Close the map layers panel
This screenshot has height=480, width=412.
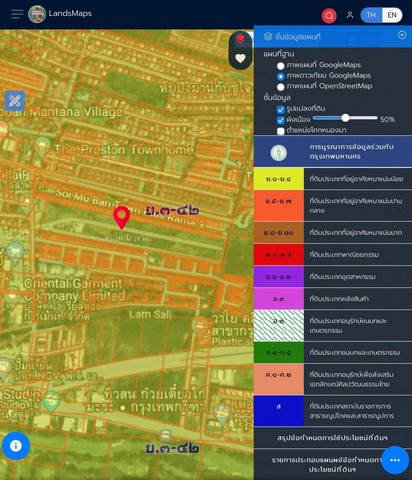click(402, 35)
